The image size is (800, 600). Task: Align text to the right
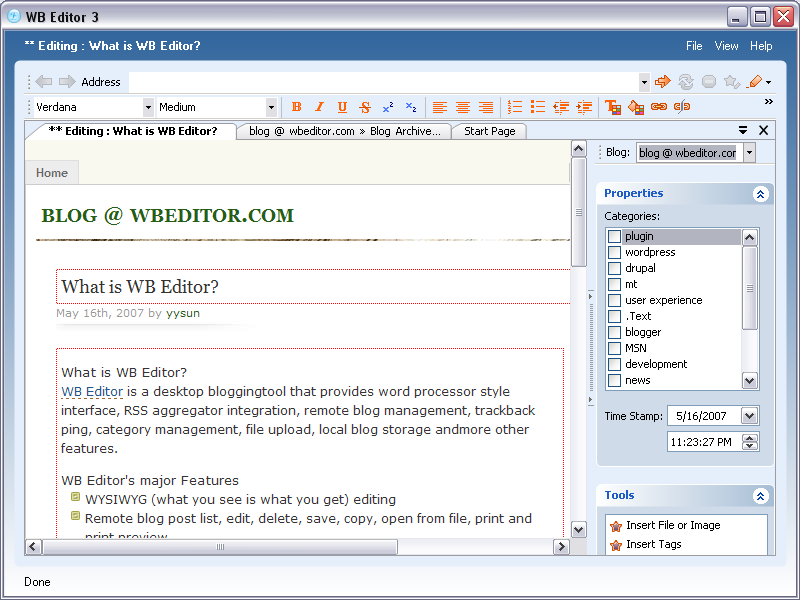486,107
